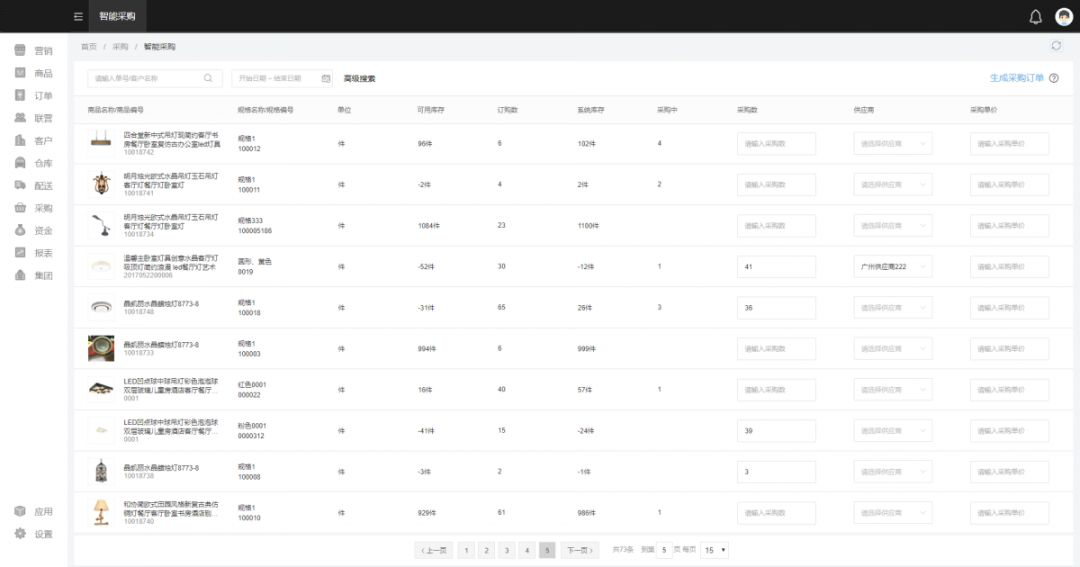Switch to the 智能采购 tab

pyautogui.click(x=118, y=17)
